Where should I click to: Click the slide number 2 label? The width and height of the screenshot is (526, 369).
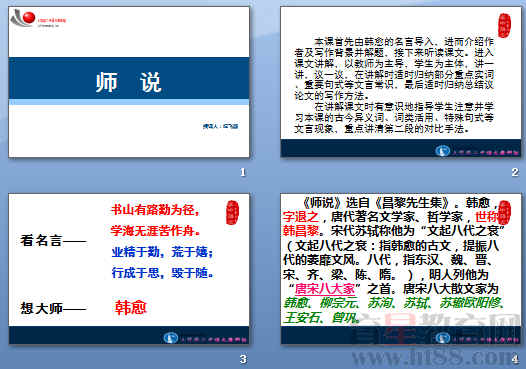point(515,172)
